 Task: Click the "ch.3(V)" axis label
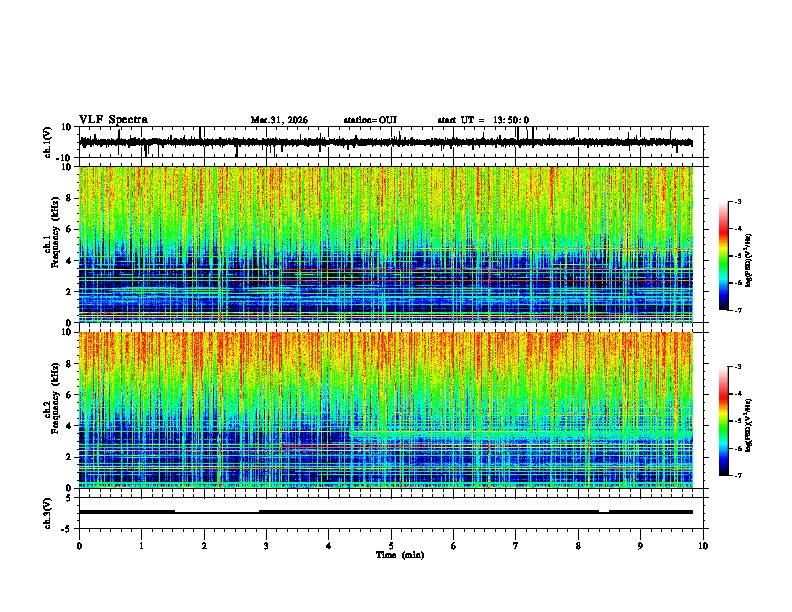48,513
